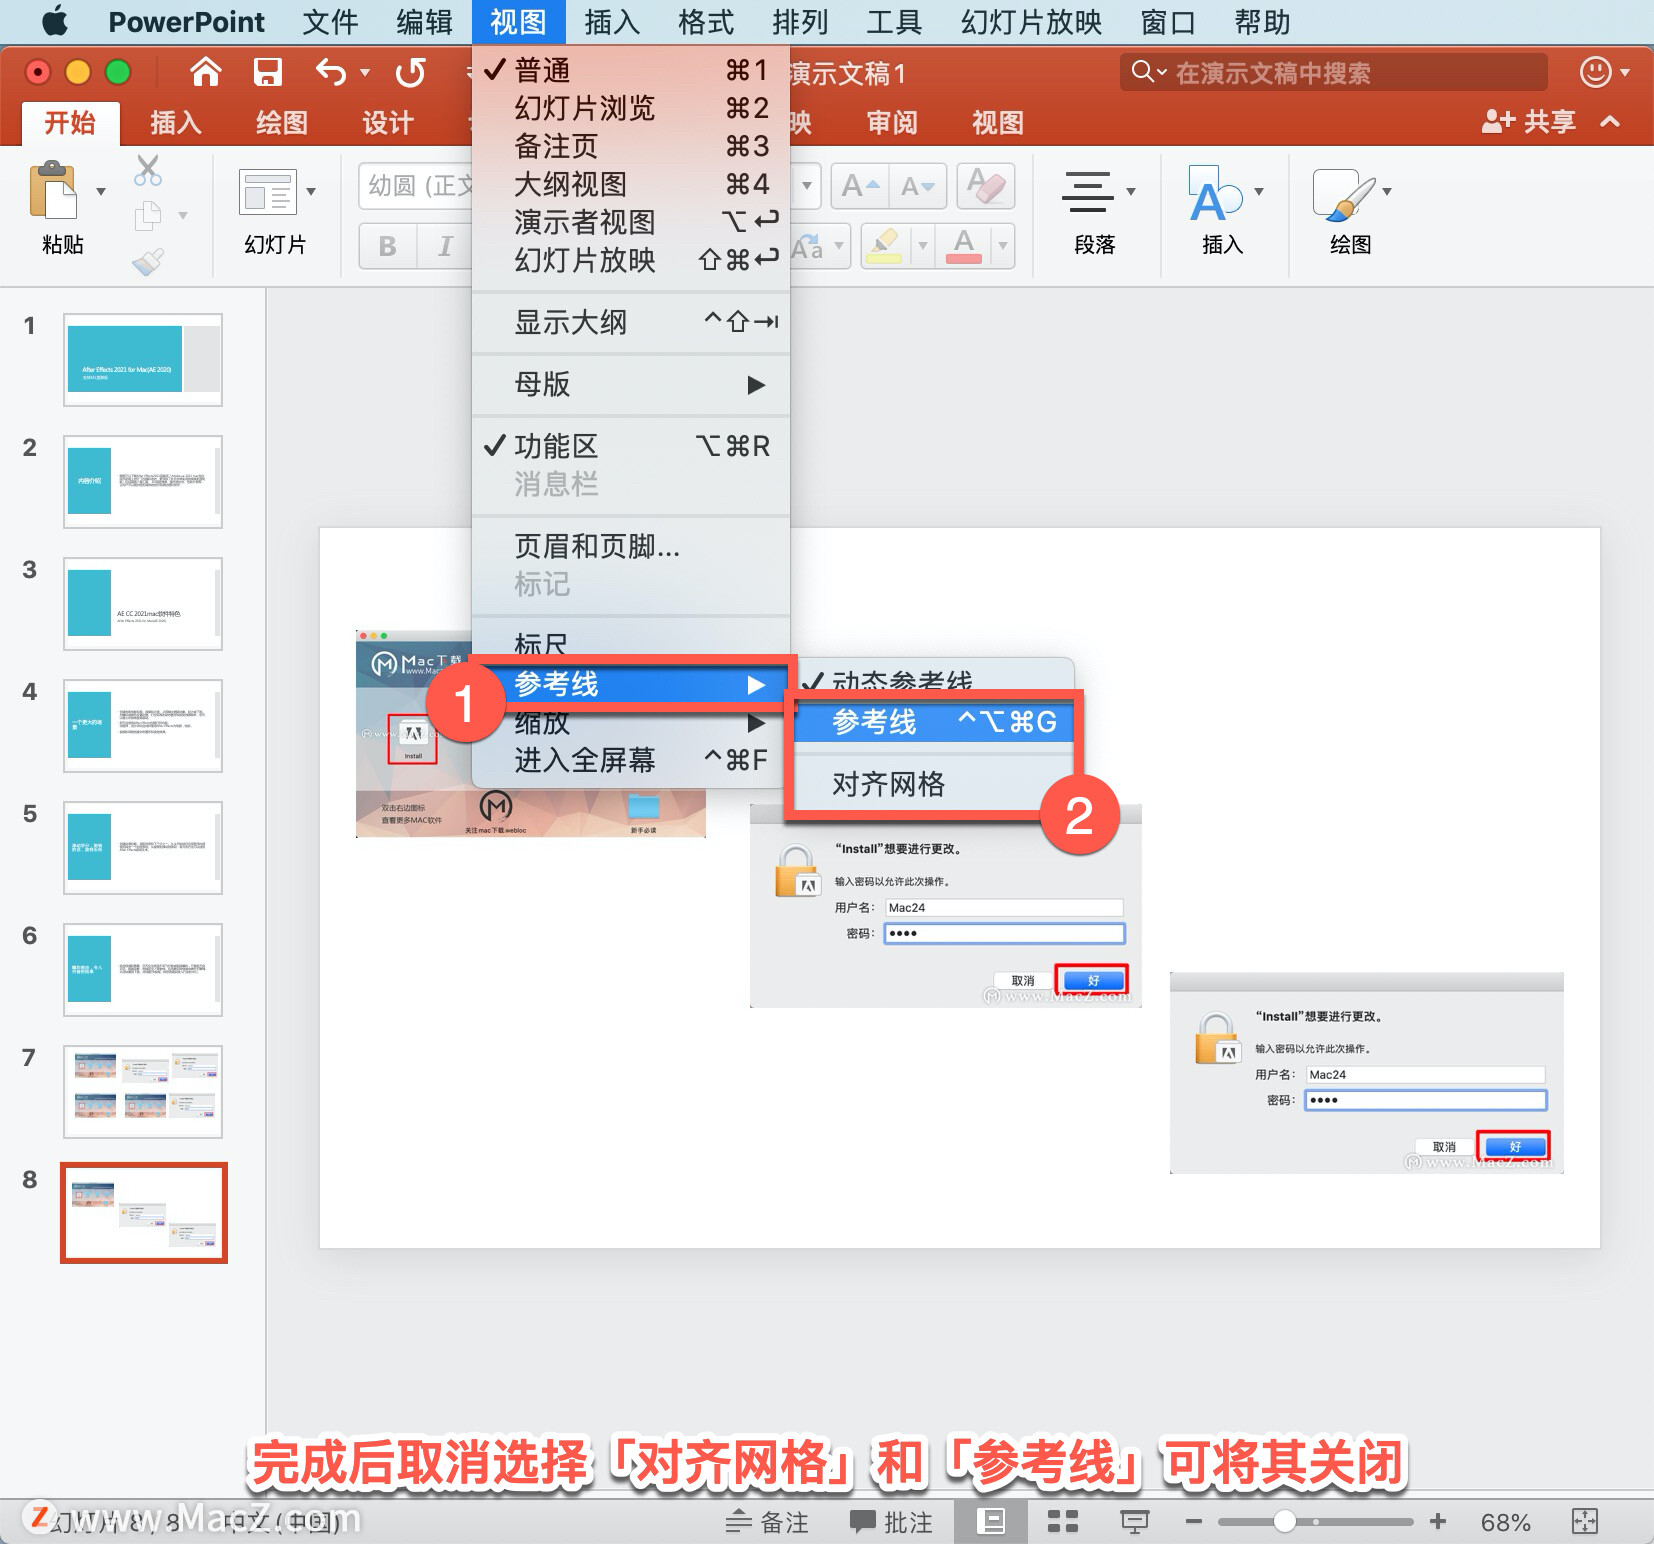
Task: Open the Slide Show menu in menu bar
Action: (x=1031, y=22)
